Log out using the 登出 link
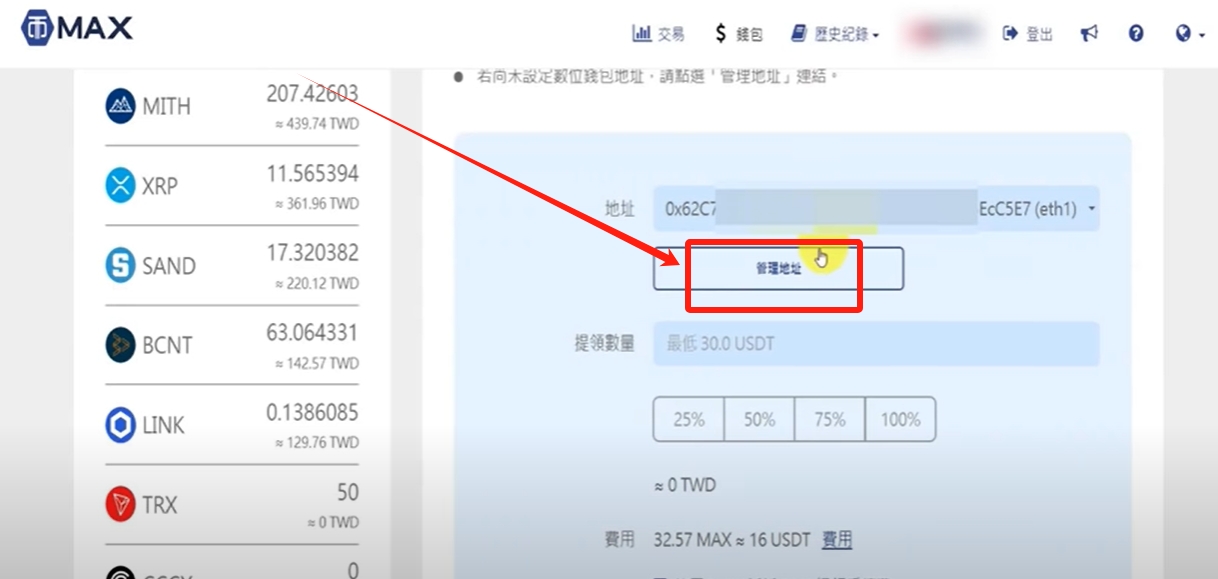 click(1027, 34)
